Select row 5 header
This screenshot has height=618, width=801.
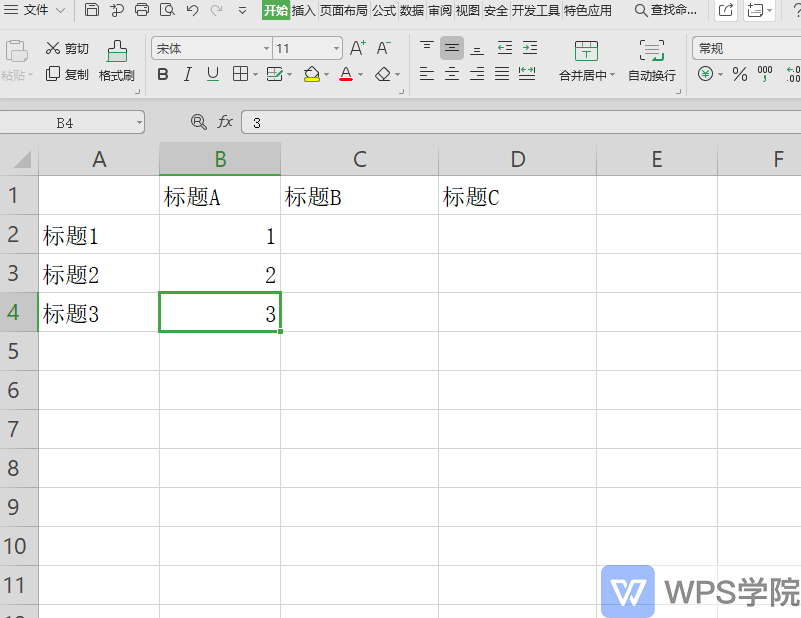(19, 351)
